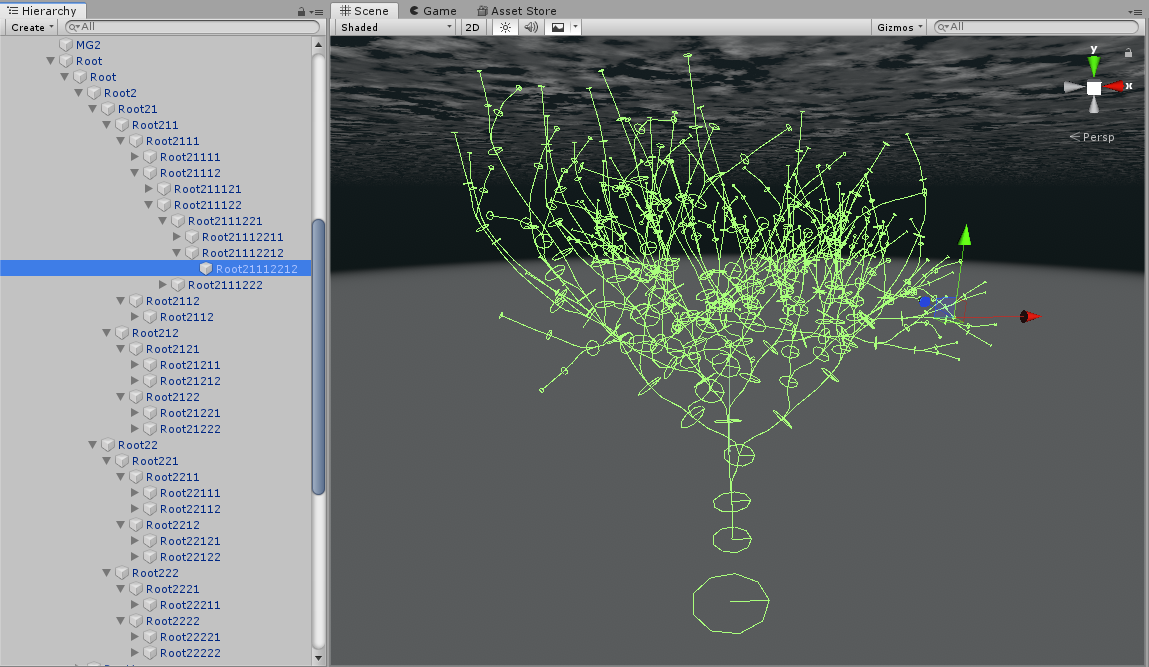The image size is (1149, 667).
Task: Select Root22222 in Hierarchy
Action: click(x=190, y=653)
